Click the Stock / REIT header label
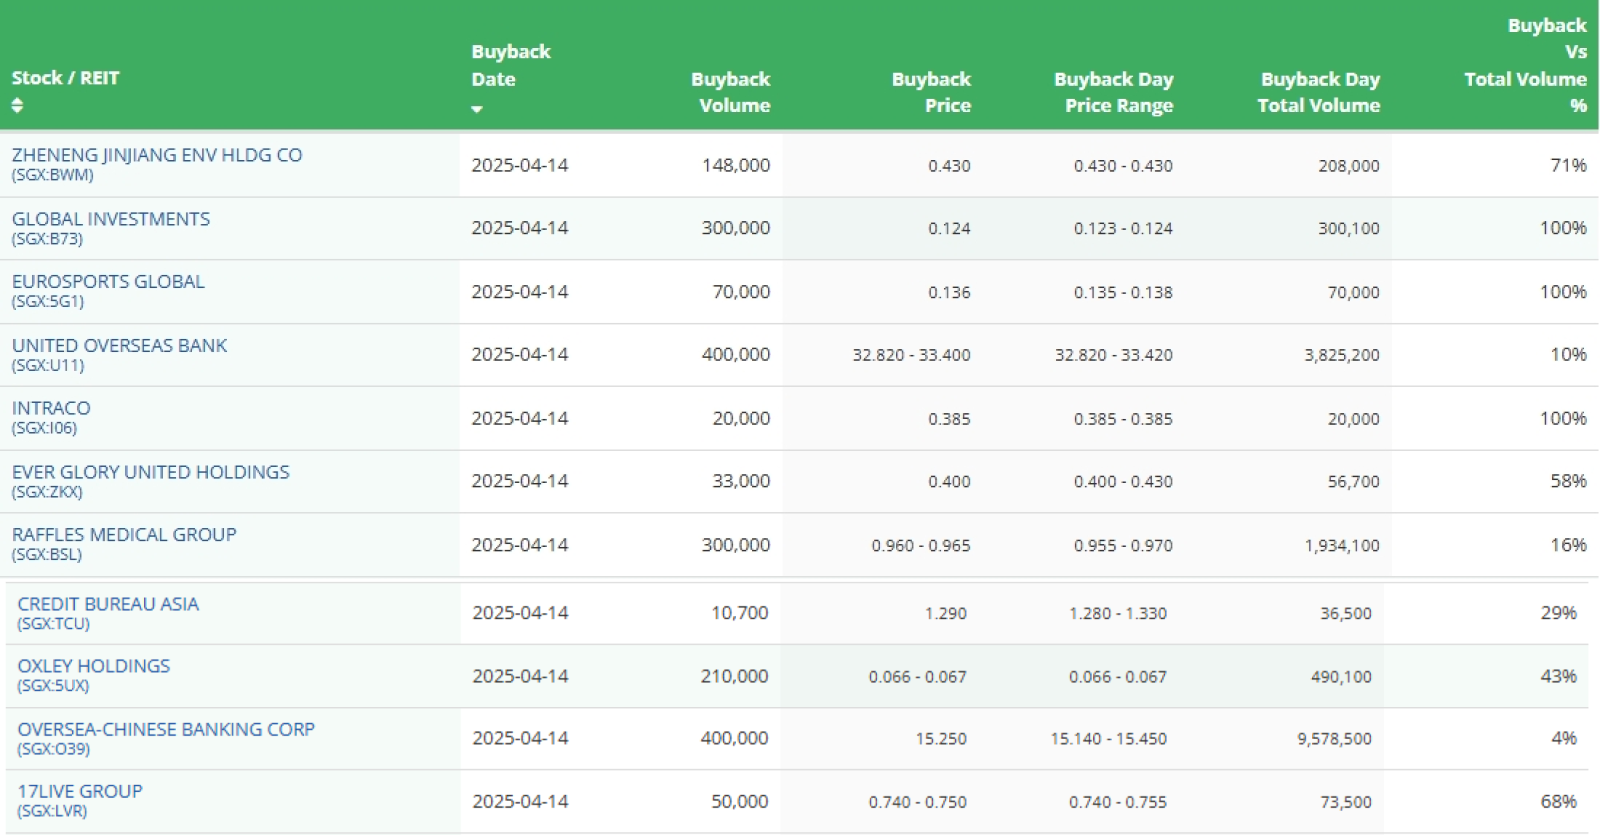 65,78
